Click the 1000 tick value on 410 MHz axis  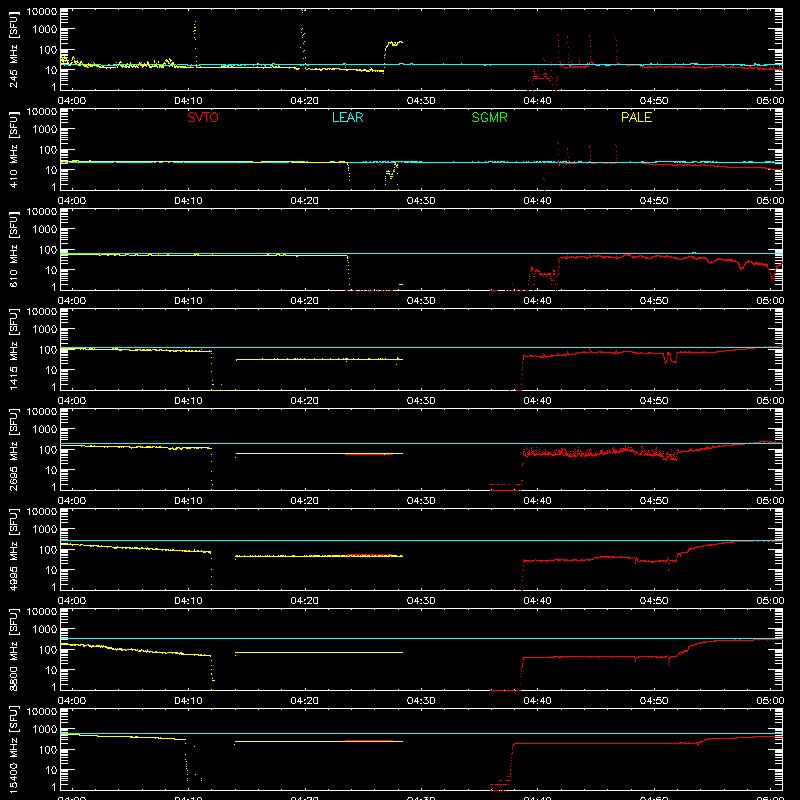[45, 130]
